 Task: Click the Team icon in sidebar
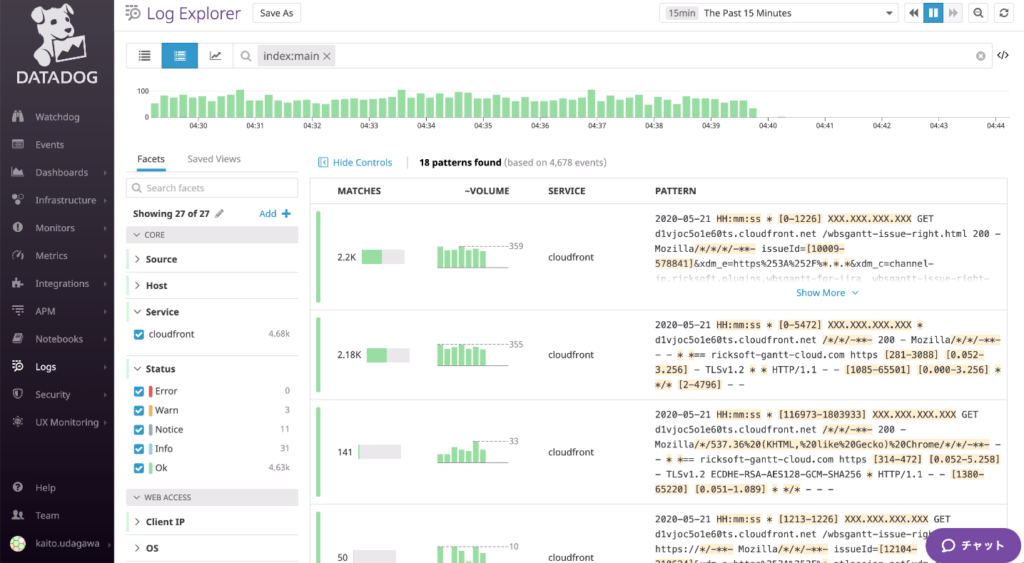coord(18,515)
